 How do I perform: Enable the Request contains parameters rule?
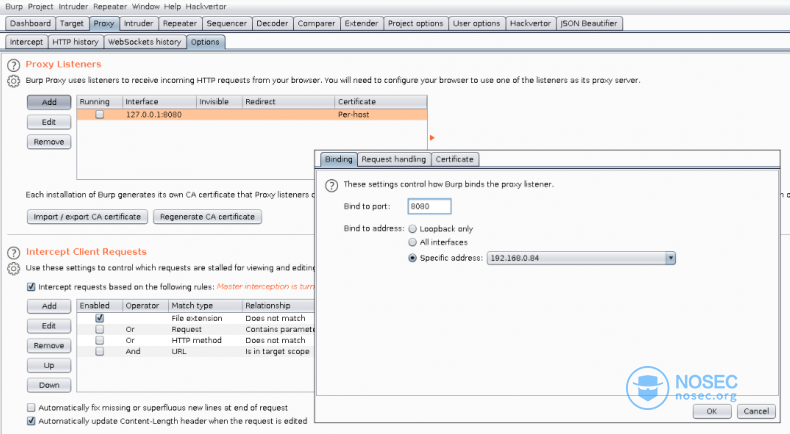[100, 329]
